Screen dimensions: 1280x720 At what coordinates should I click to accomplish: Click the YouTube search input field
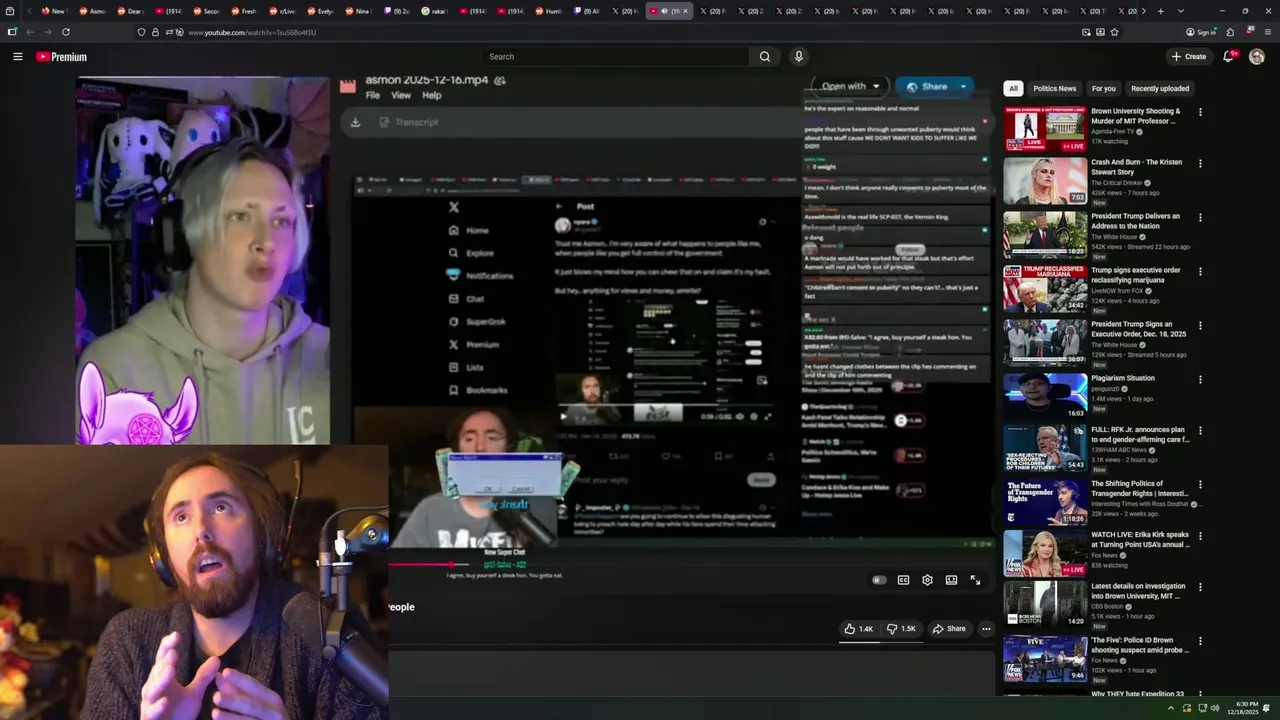tap(615, 57)
